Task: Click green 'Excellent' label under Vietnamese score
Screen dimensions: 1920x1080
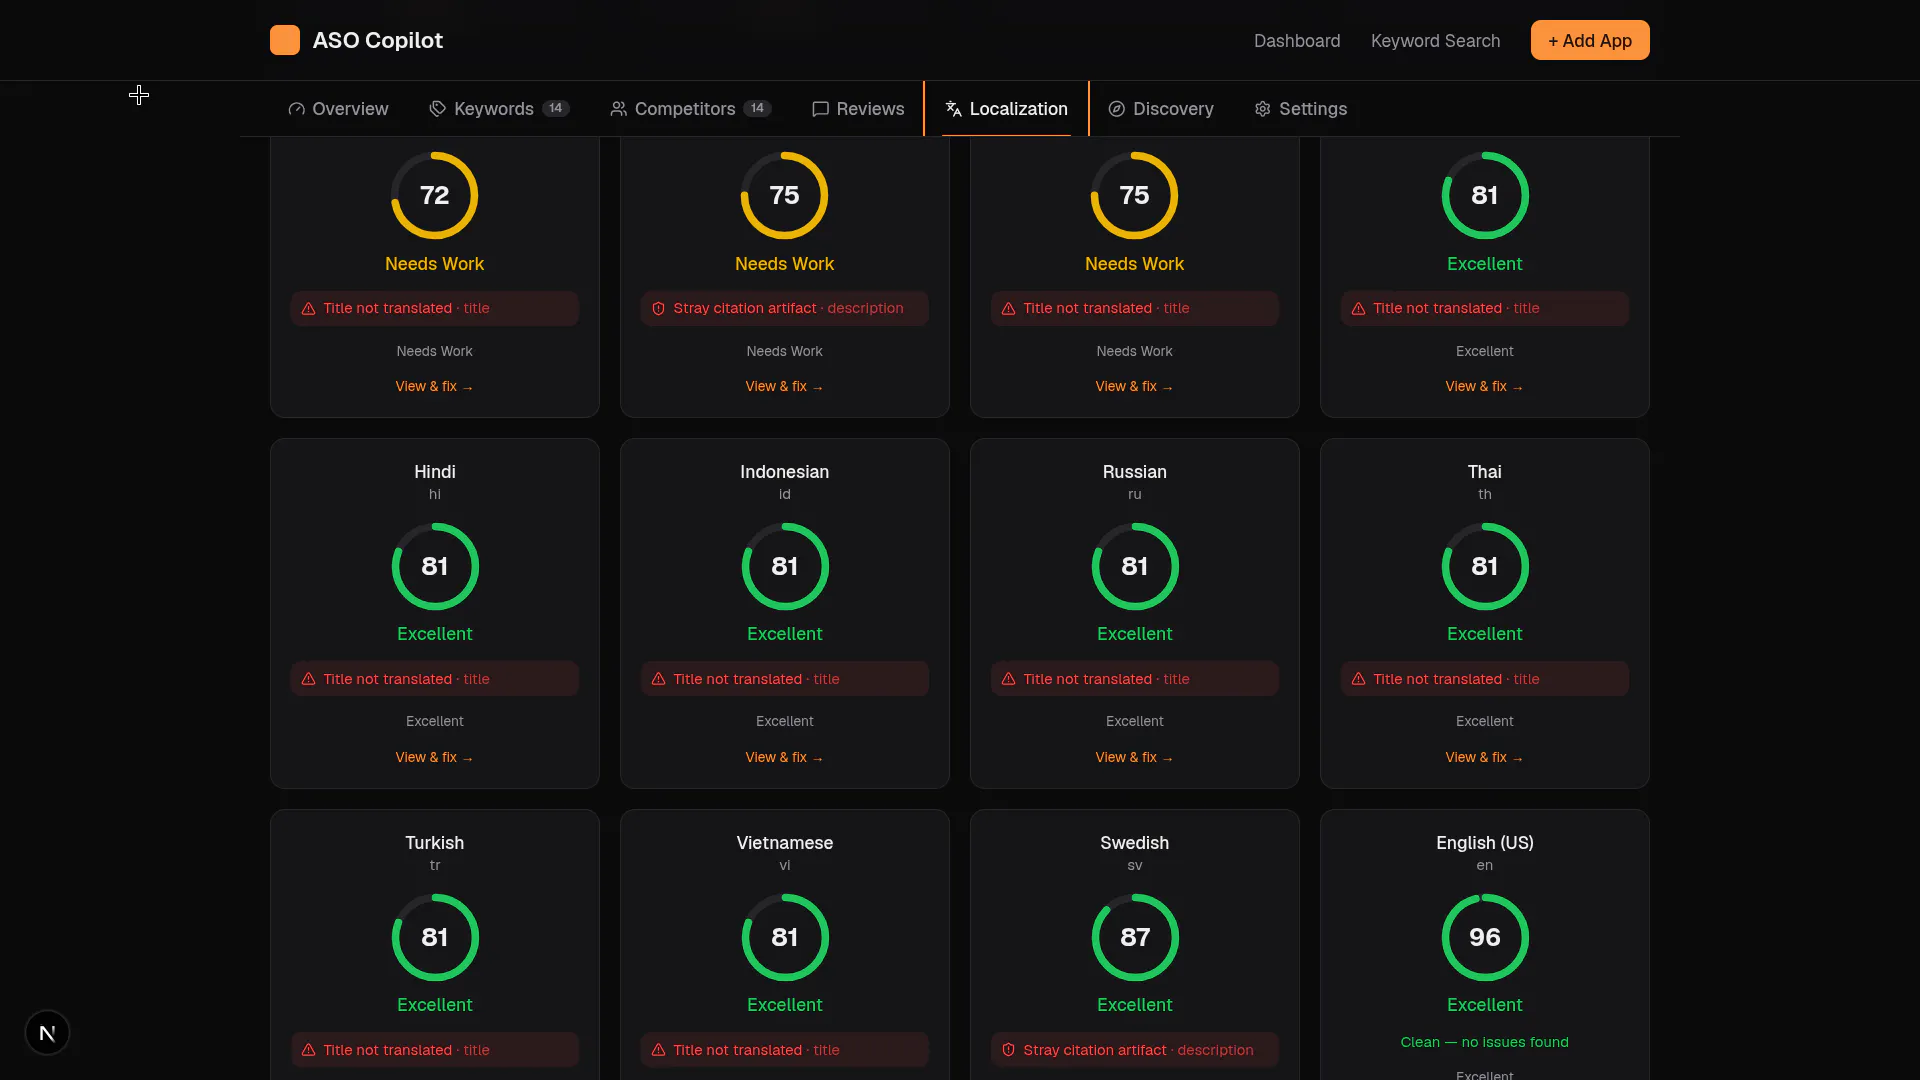Action: click(785, 1005)
